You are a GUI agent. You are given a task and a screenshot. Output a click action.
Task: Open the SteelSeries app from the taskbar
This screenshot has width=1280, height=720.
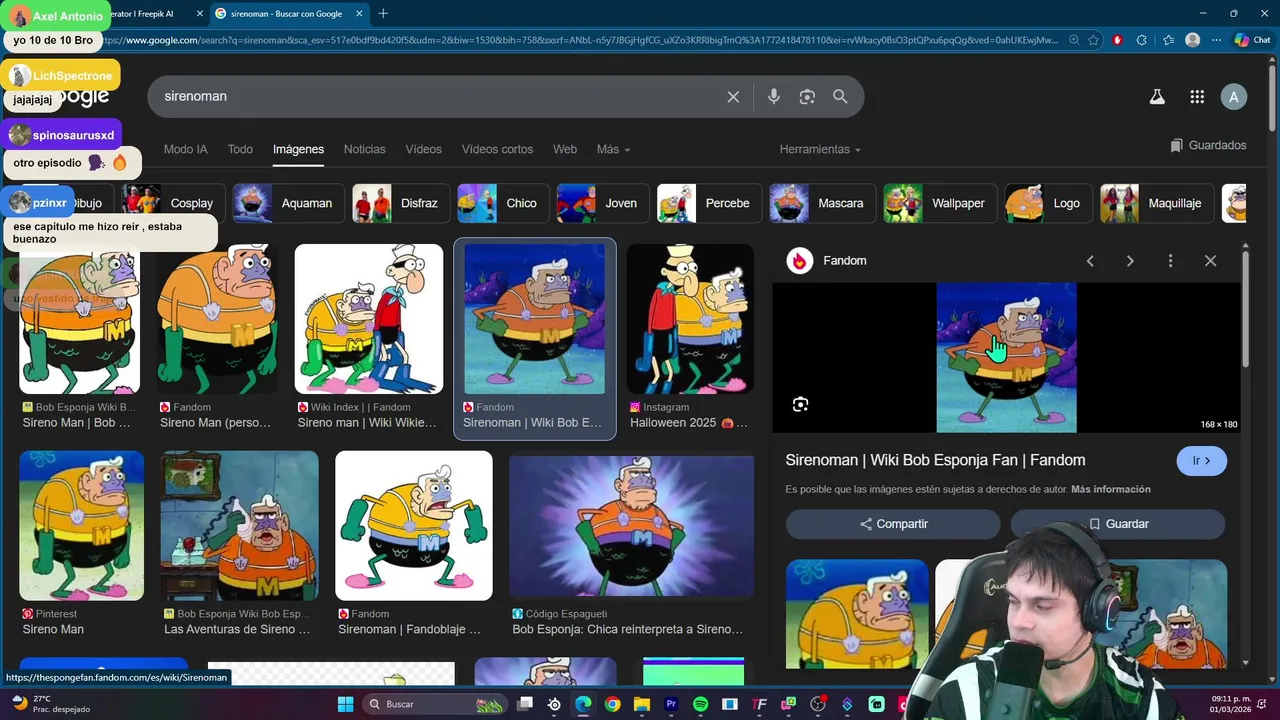pos(554,704)
